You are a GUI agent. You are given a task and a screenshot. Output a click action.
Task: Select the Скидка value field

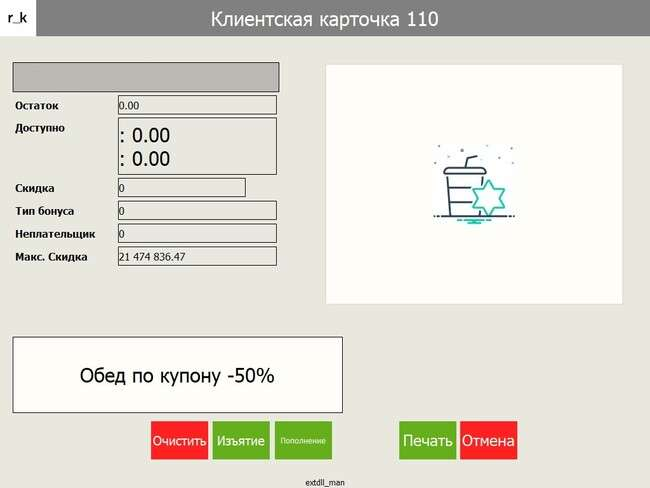click(x=180, y=188)
